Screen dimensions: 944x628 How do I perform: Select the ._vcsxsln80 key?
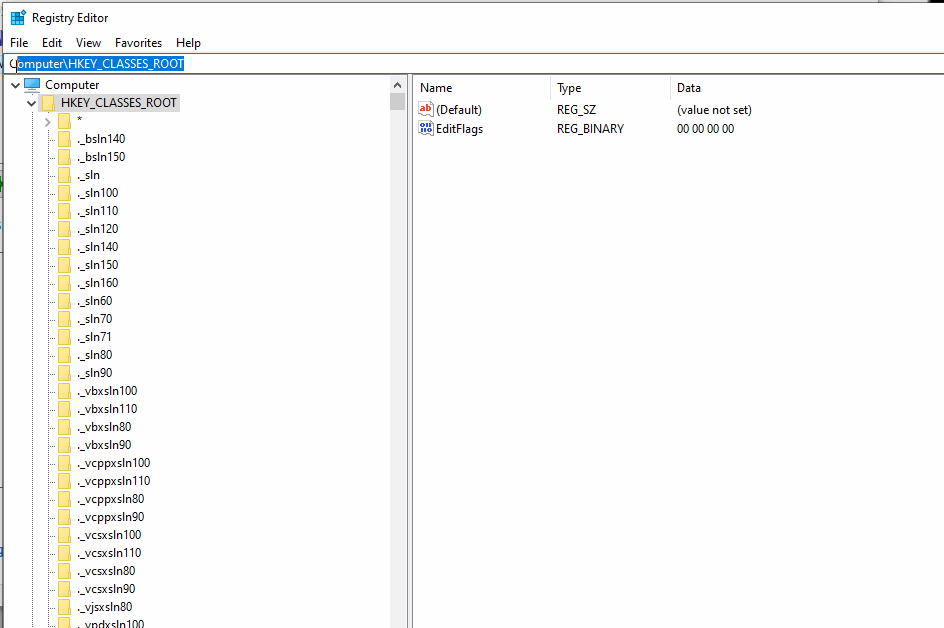(106, 571)
